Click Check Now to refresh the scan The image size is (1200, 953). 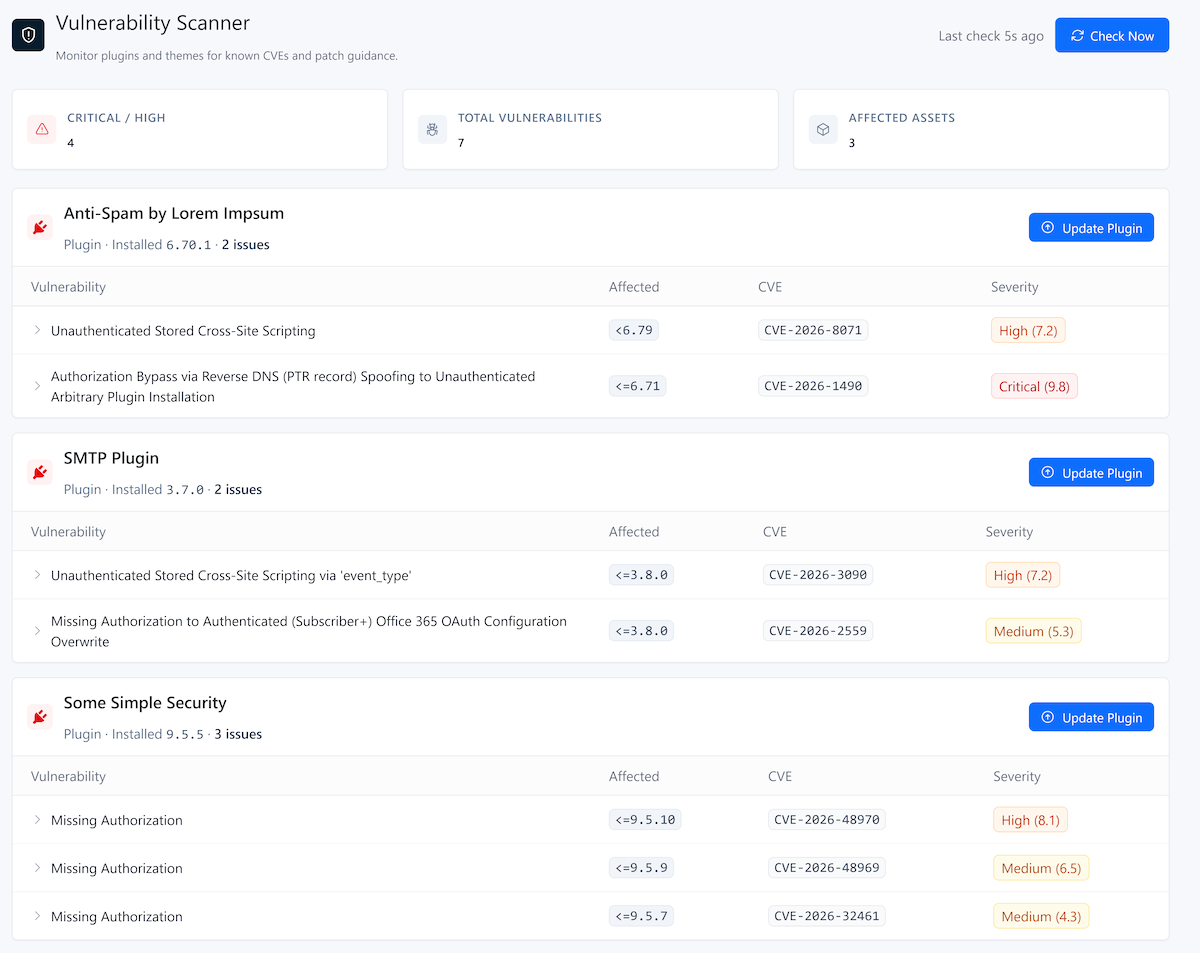point(1112,36)
